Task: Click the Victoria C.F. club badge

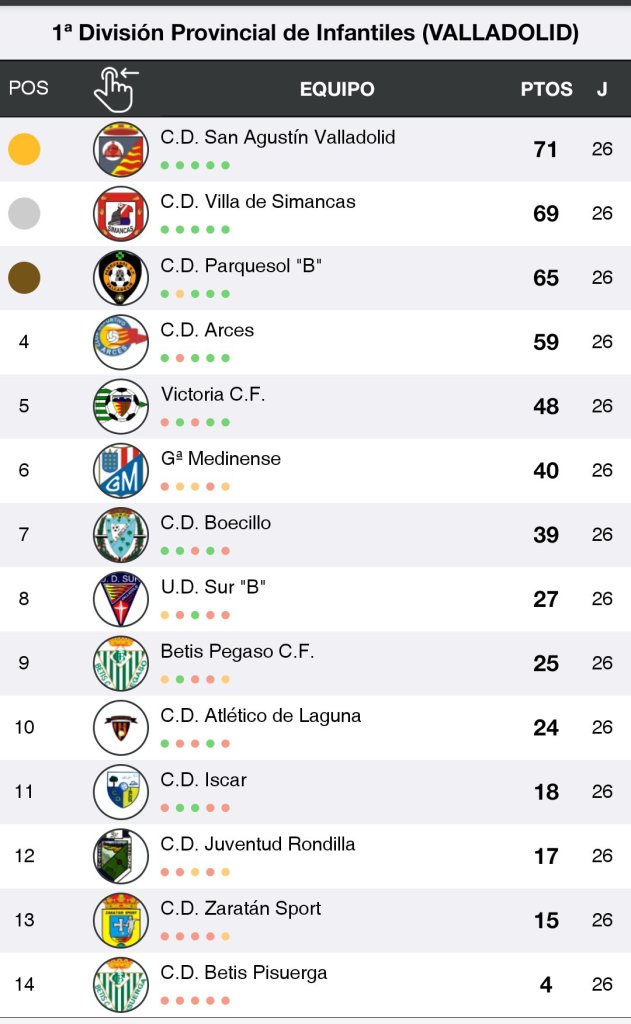Action: (x=121, y=406)
